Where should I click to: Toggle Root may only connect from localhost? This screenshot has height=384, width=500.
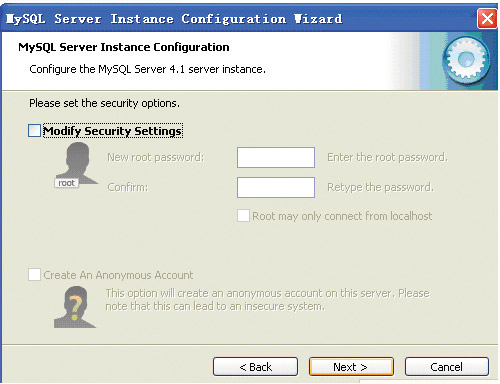click(243, 216)
